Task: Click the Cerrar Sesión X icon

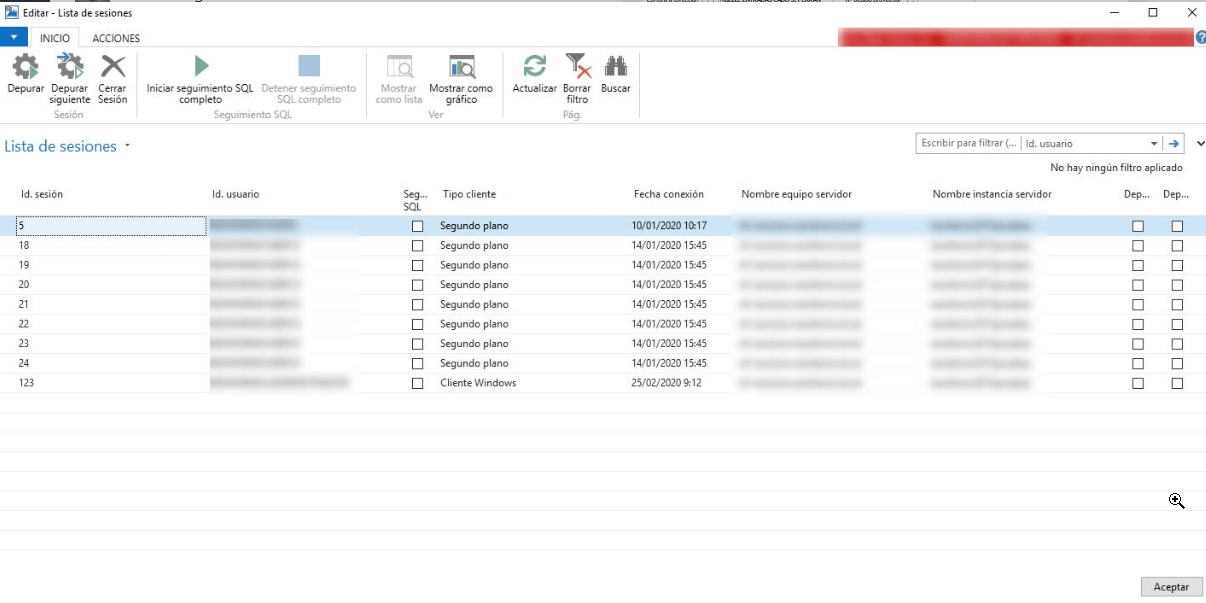Action: 113,68
